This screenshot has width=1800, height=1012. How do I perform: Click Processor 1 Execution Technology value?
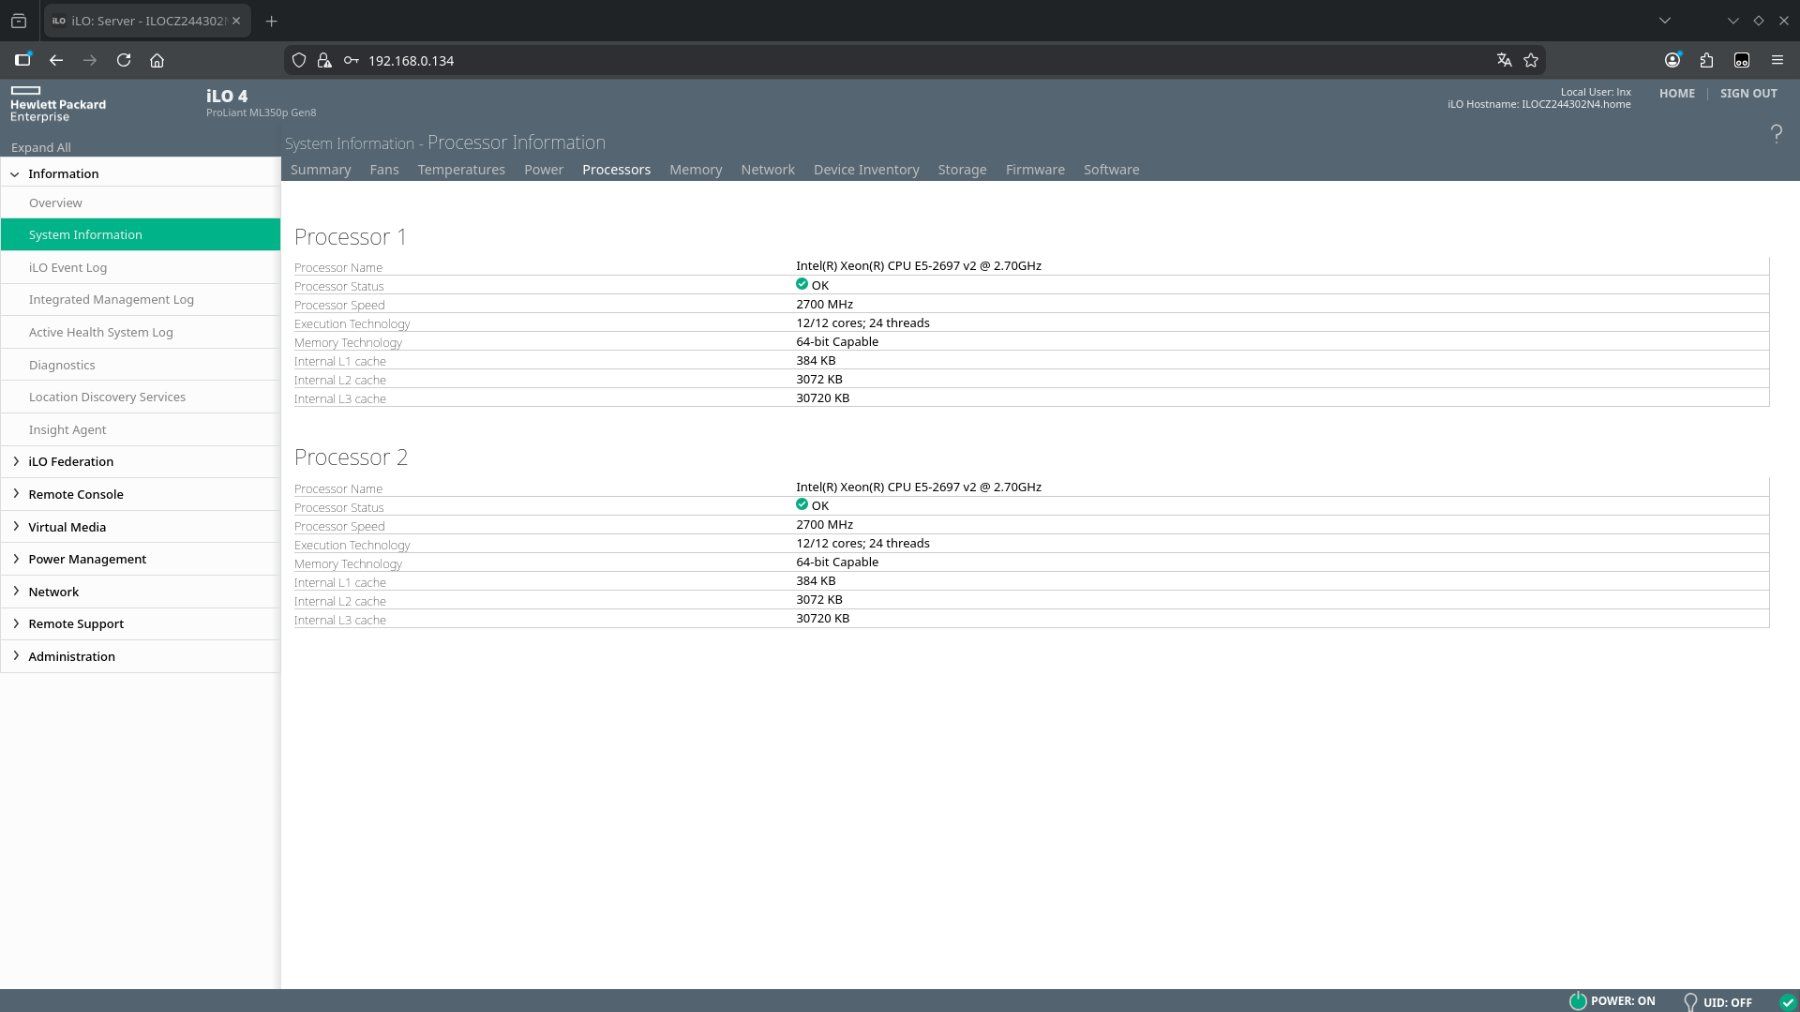pos(863,323)
